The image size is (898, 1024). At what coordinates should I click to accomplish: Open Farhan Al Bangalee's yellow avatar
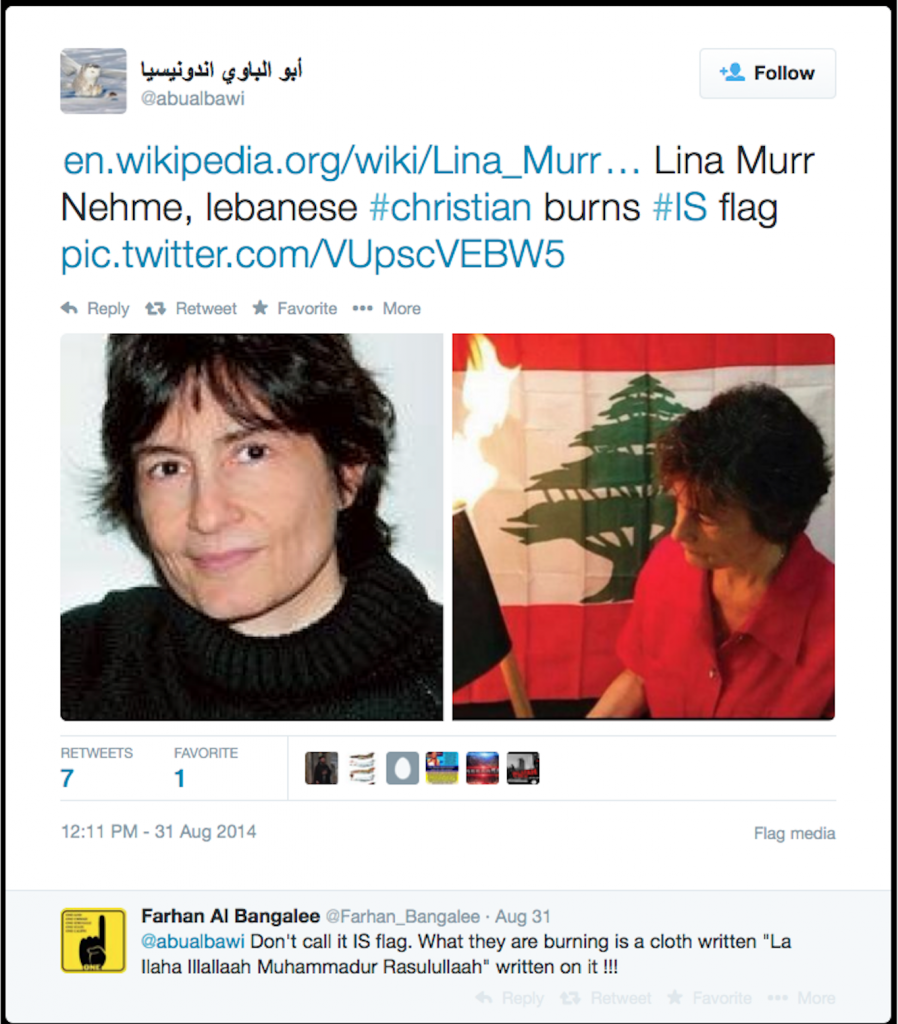point(93,940)
